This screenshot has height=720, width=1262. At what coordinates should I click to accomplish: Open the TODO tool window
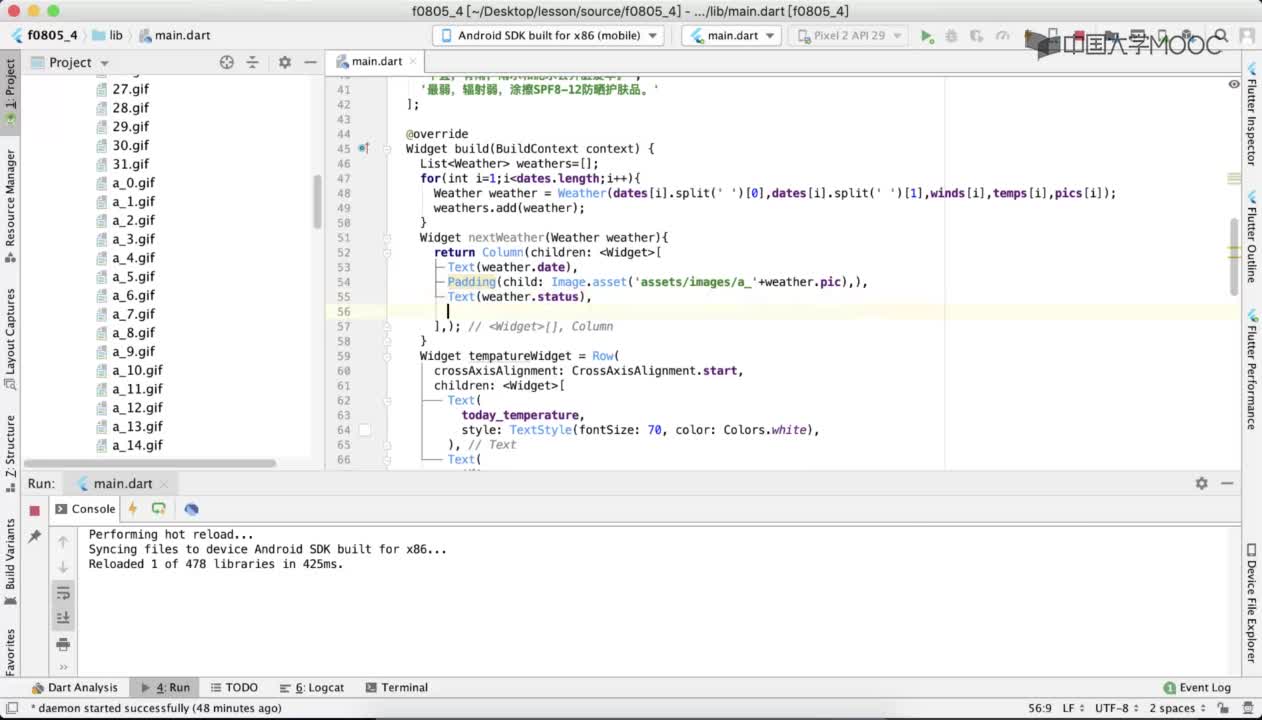[233, 687]
